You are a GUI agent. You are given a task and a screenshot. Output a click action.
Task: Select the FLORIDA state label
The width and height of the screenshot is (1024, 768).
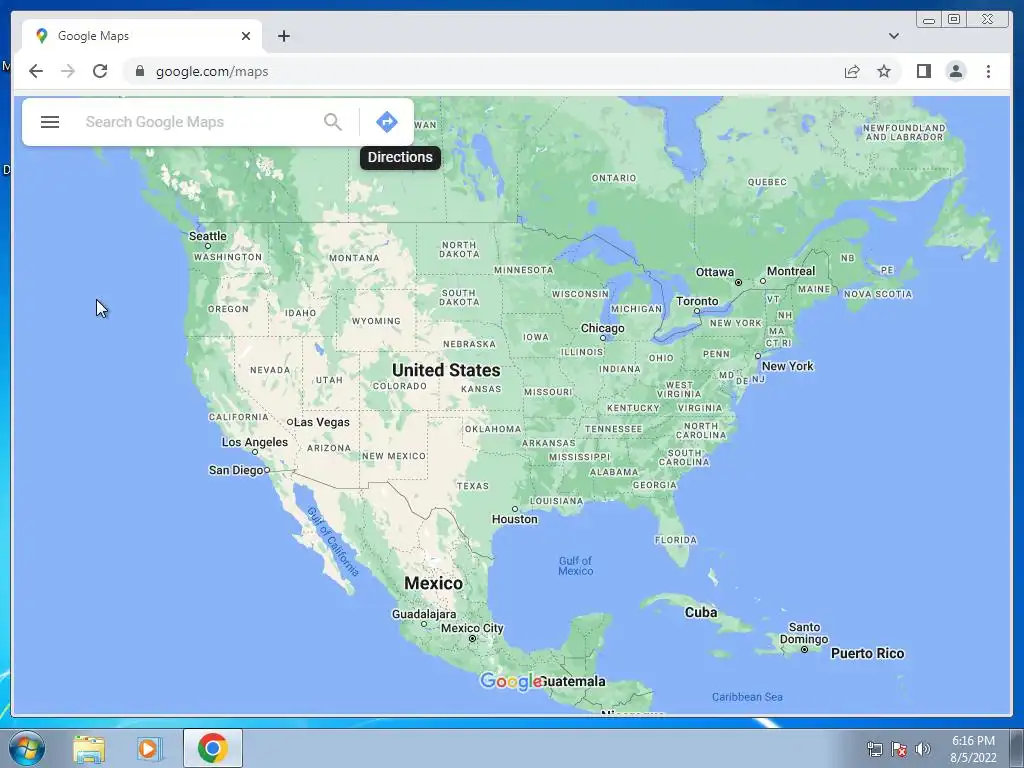[676, 540]
